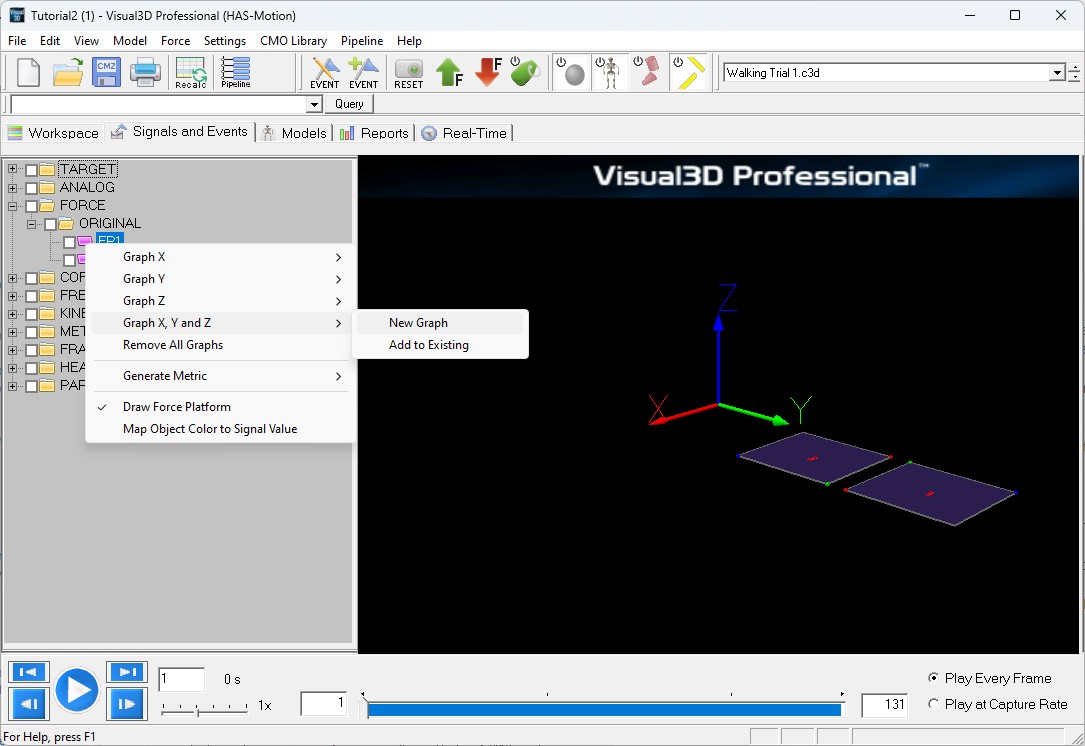This screenshot has height=746, width=1085.
Task: Expand the FRE folder node
Action: point(12,295)
